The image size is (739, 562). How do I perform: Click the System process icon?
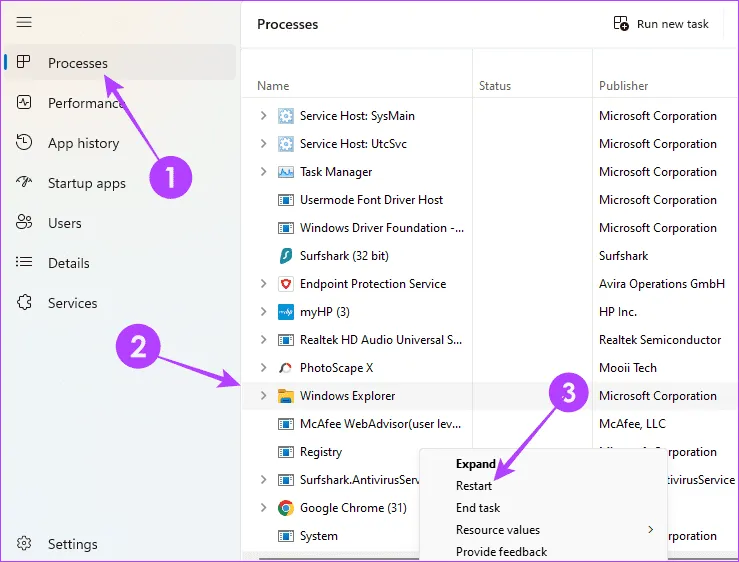pyautogui.click(x=286, y=536)
